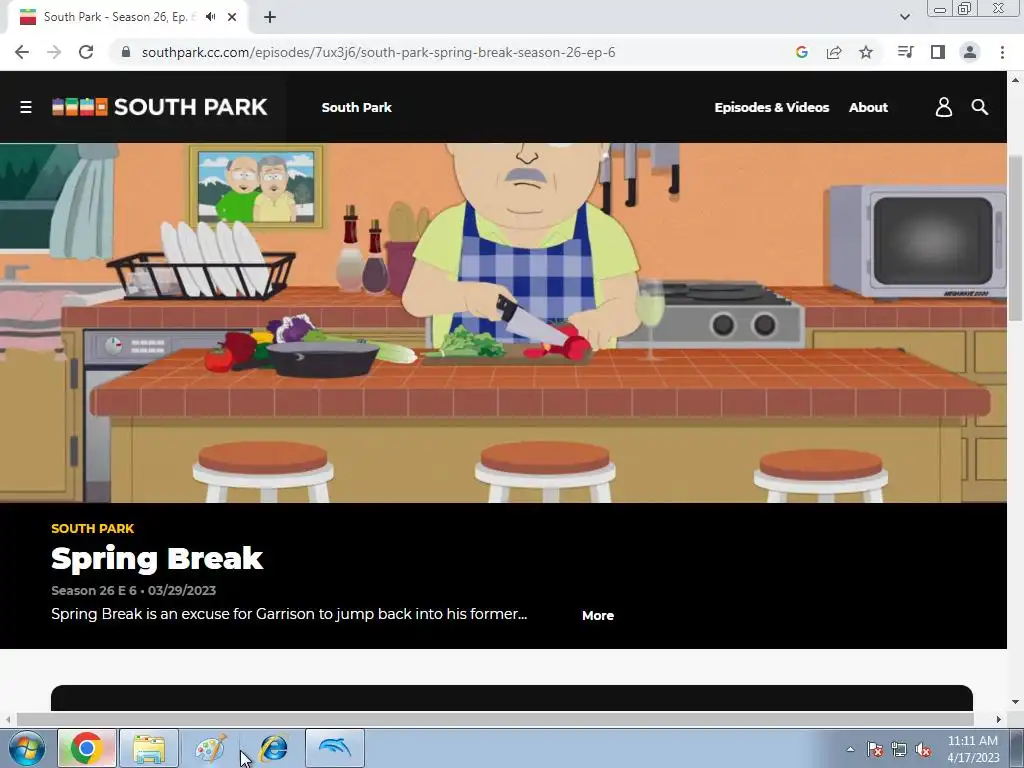1024x768 pixels.
Task: Show hidden tray icons arrow
Action: 850,749
